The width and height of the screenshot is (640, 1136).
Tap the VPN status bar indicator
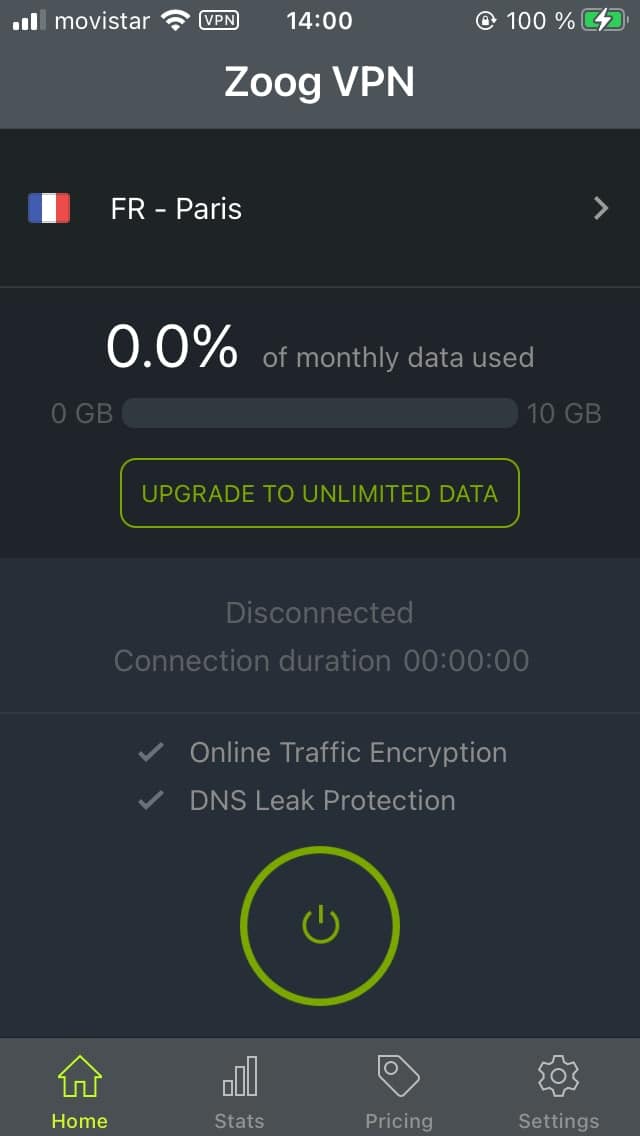218,21
